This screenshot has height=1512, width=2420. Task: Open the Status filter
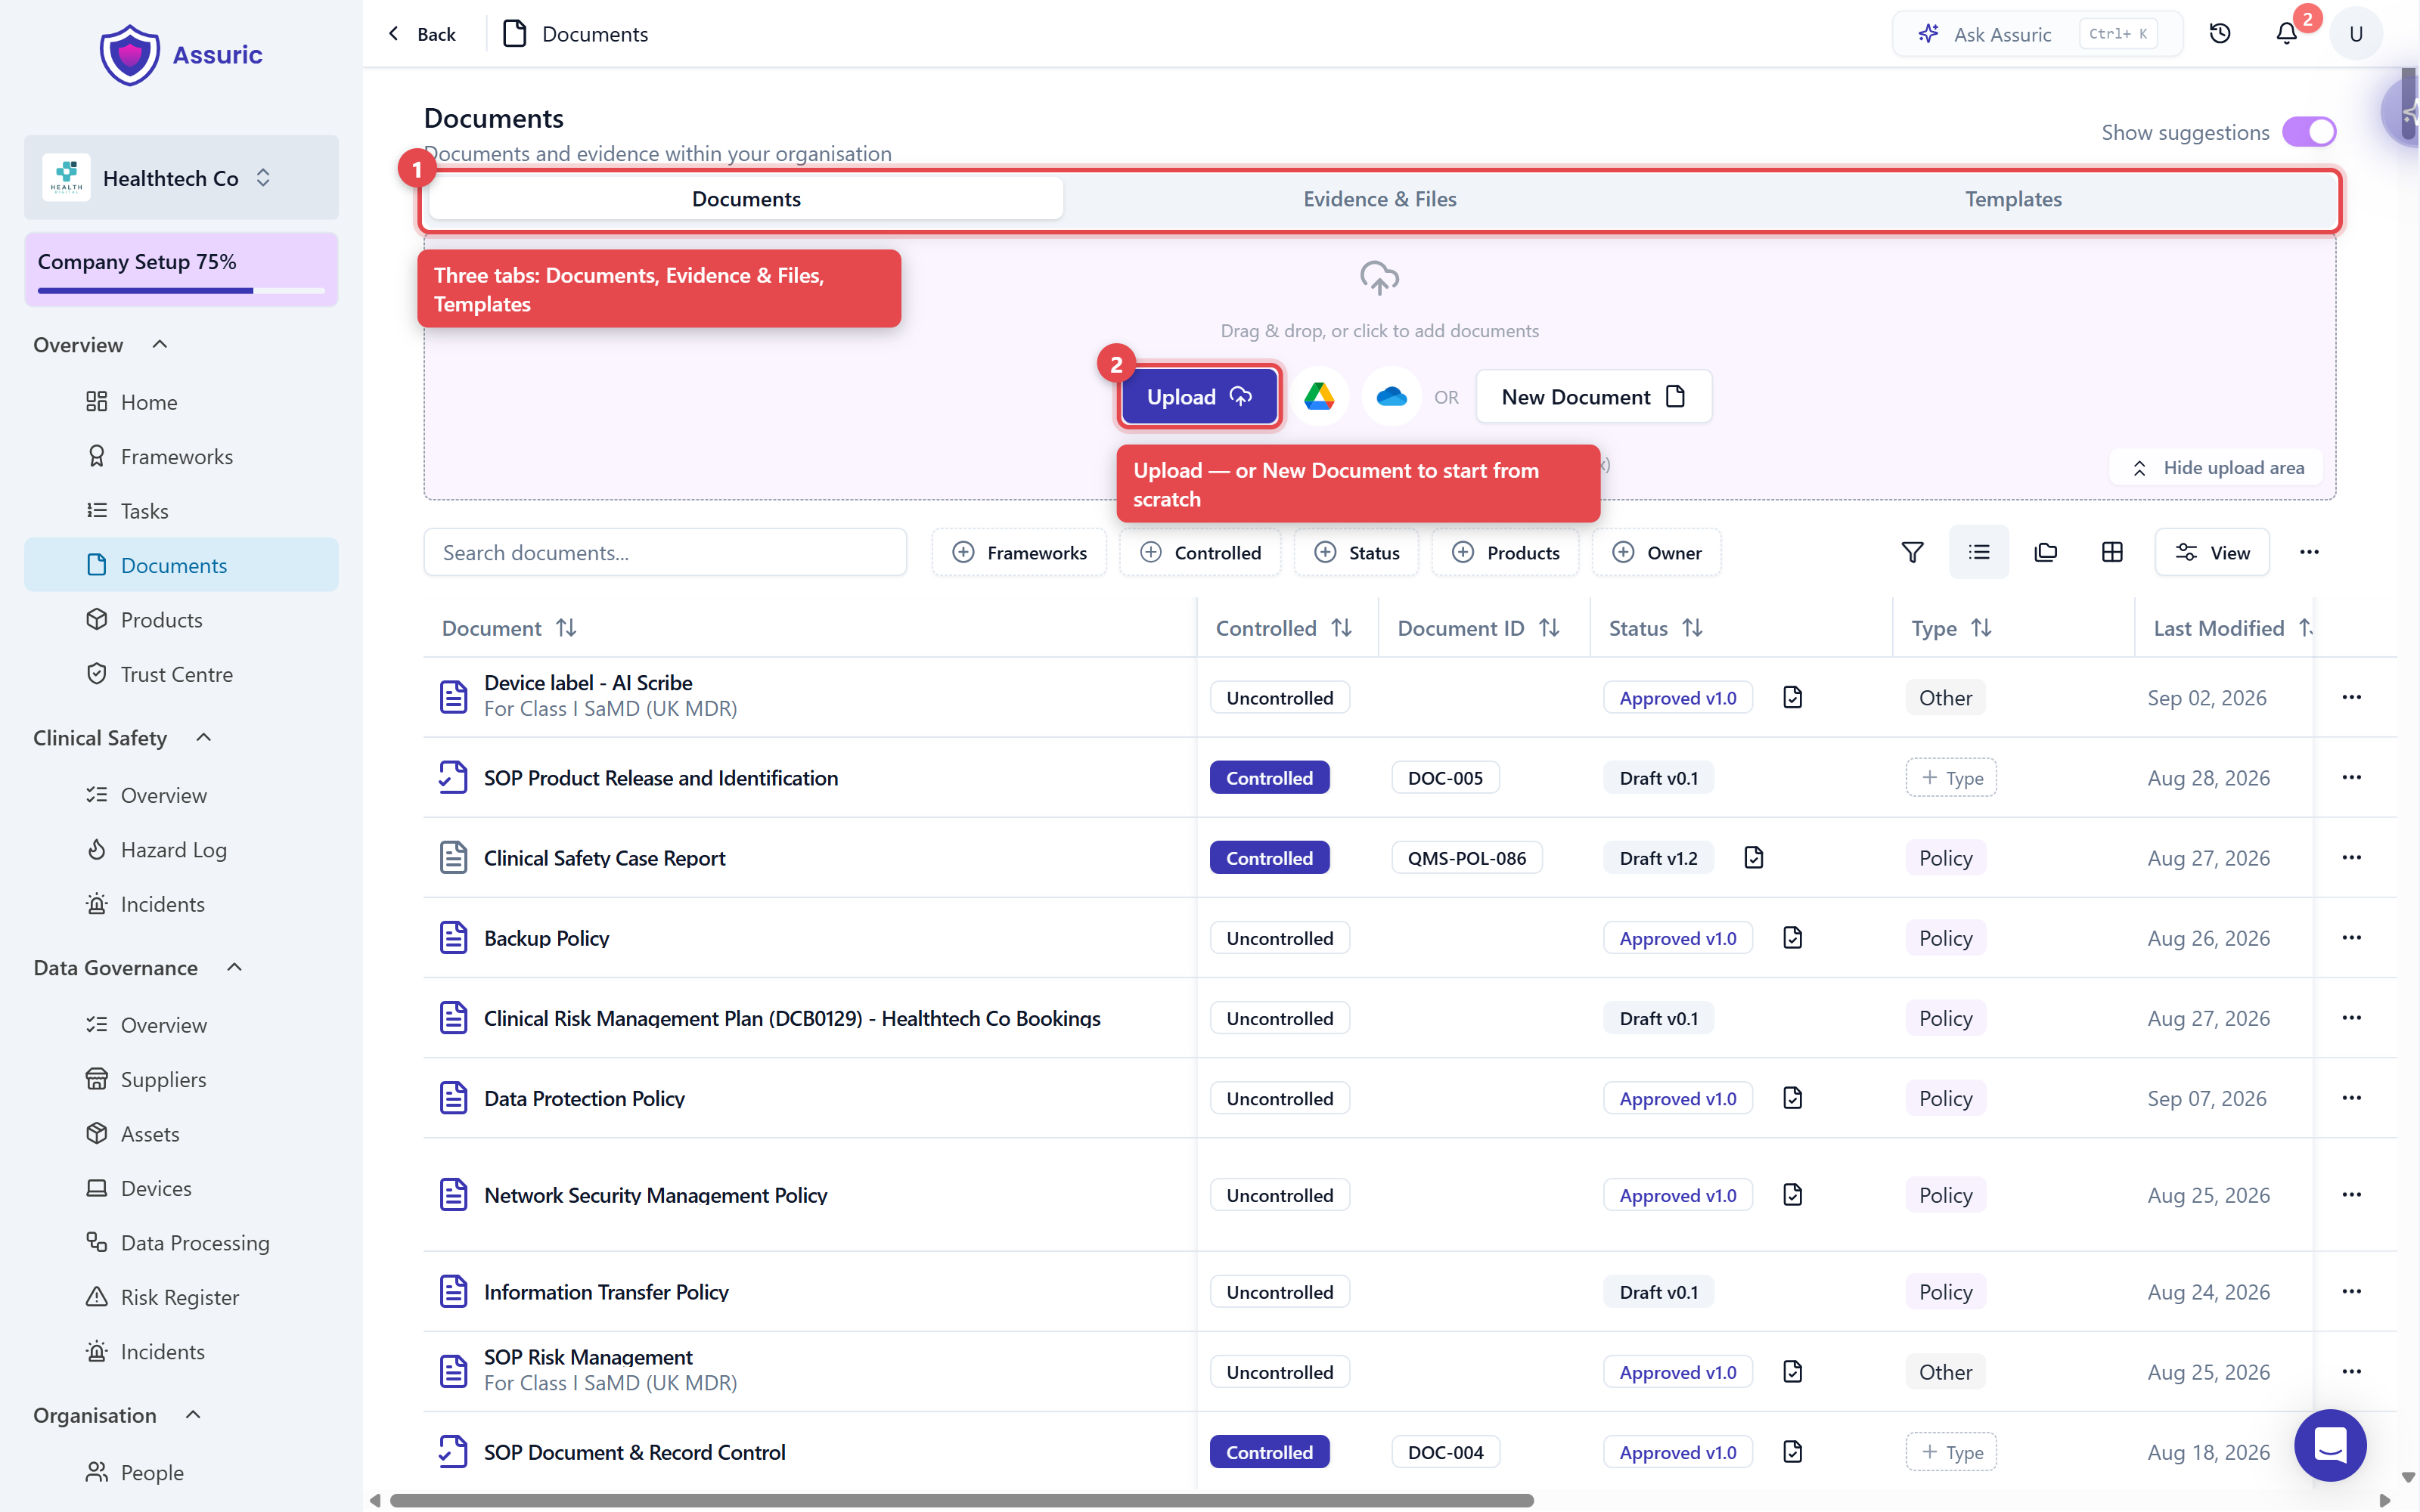coord(1356,552)
